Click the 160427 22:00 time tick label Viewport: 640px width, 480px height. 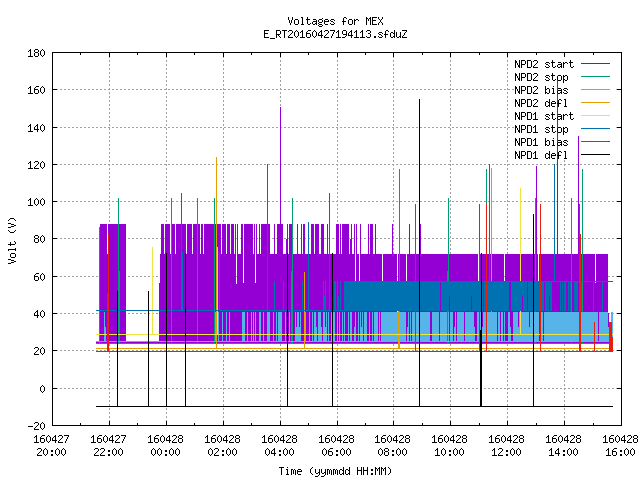(109, 446)
